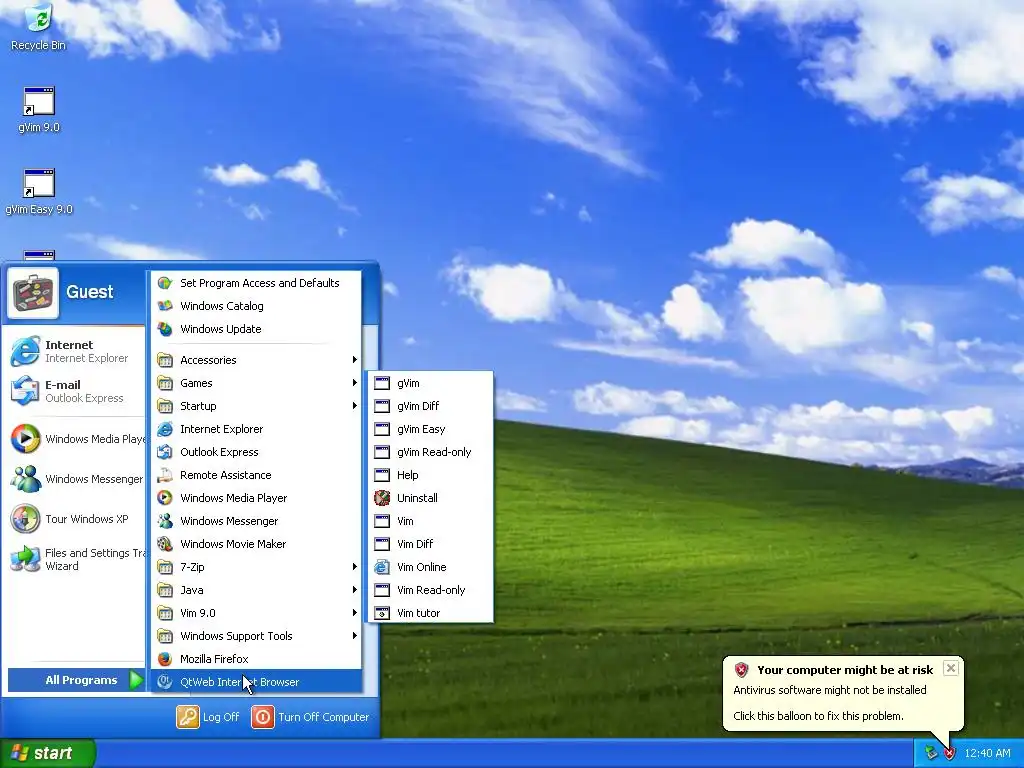
Task: Click the 'Your computer might be at risk' balloon
Action: pos(842,693)
